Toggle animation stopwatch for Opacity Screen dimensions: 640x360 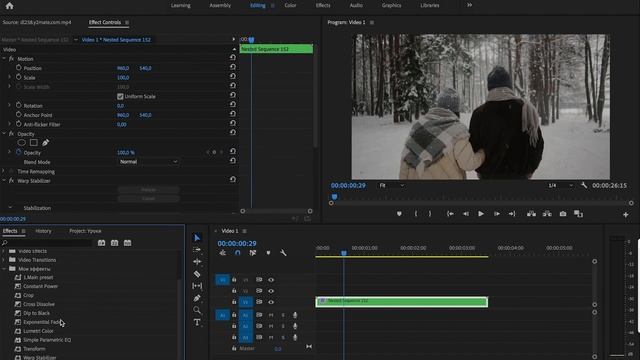click(18, 152)
